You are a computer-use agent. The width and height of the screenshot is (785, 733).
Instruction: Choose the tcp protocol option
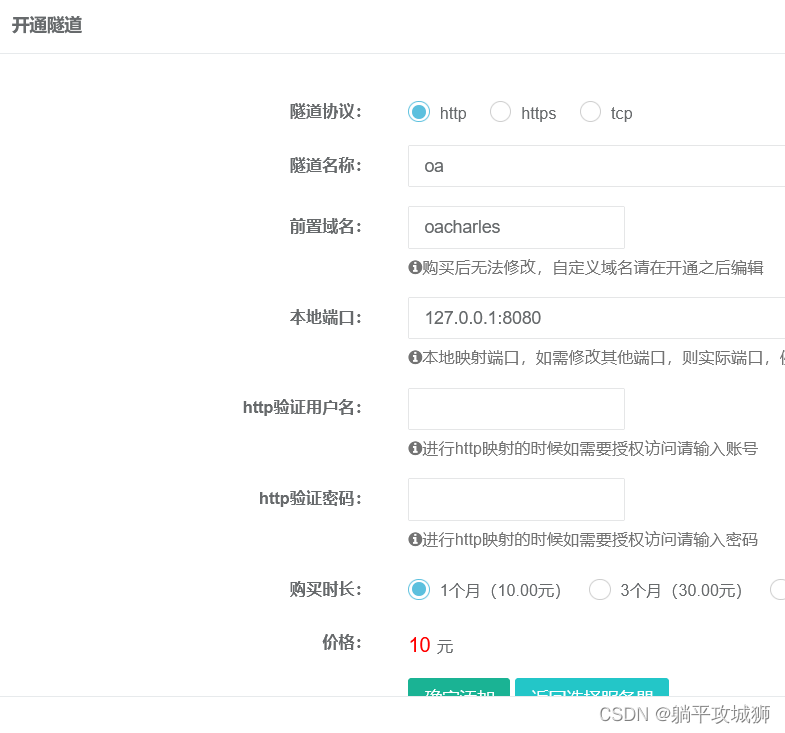(590, 112)
